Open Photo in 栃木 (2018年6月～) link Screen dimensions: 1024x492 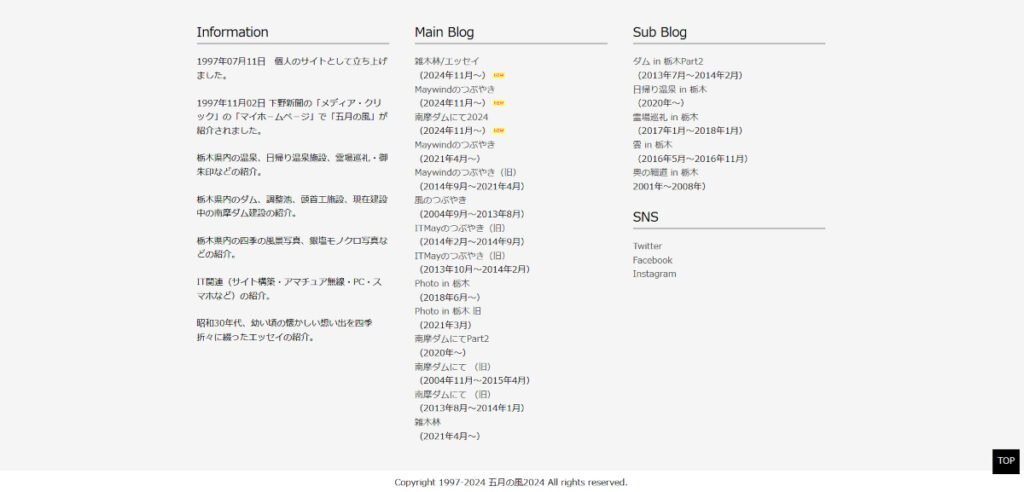tap(442, 284)
